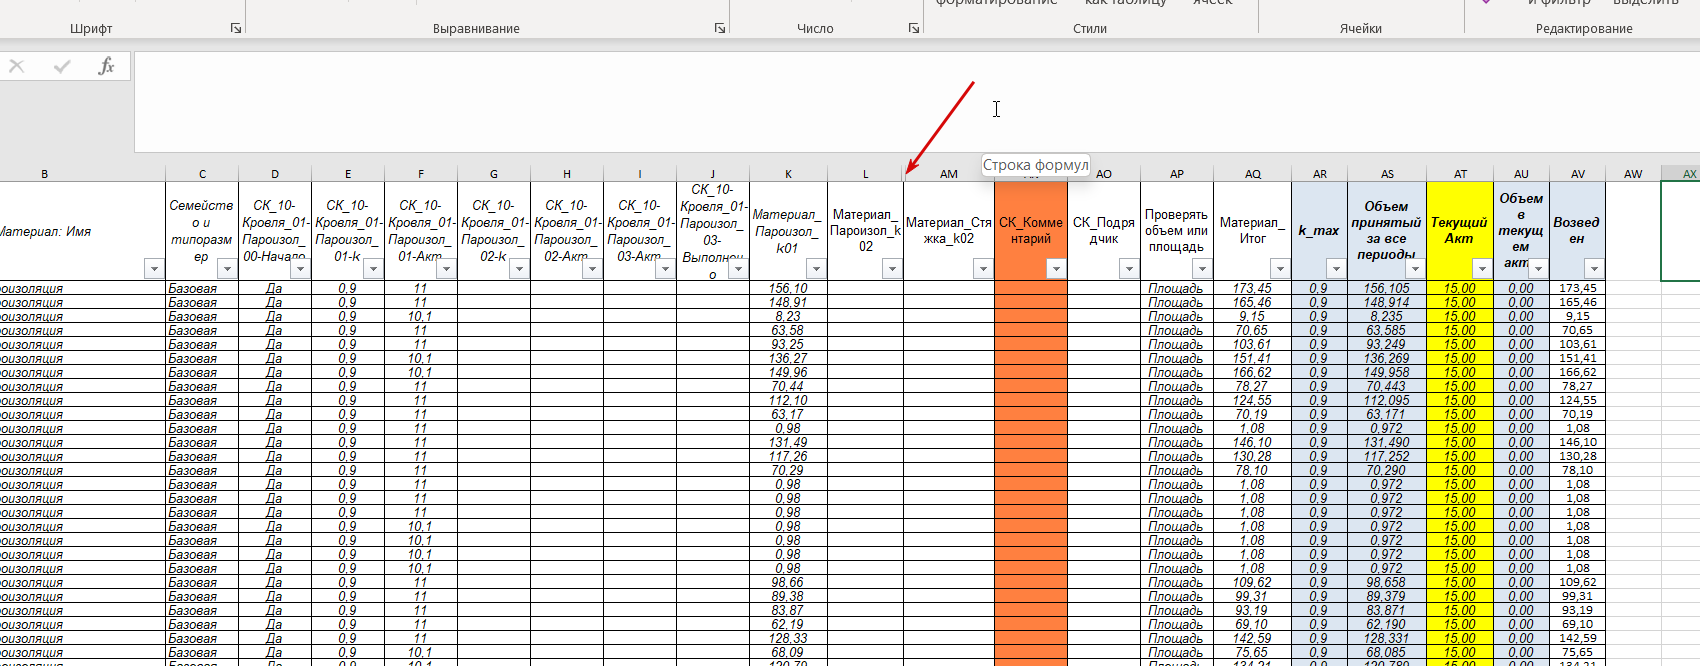
Task: Open filter dropdown for Материал: Имя column
Action: click(x=154, y=269)
